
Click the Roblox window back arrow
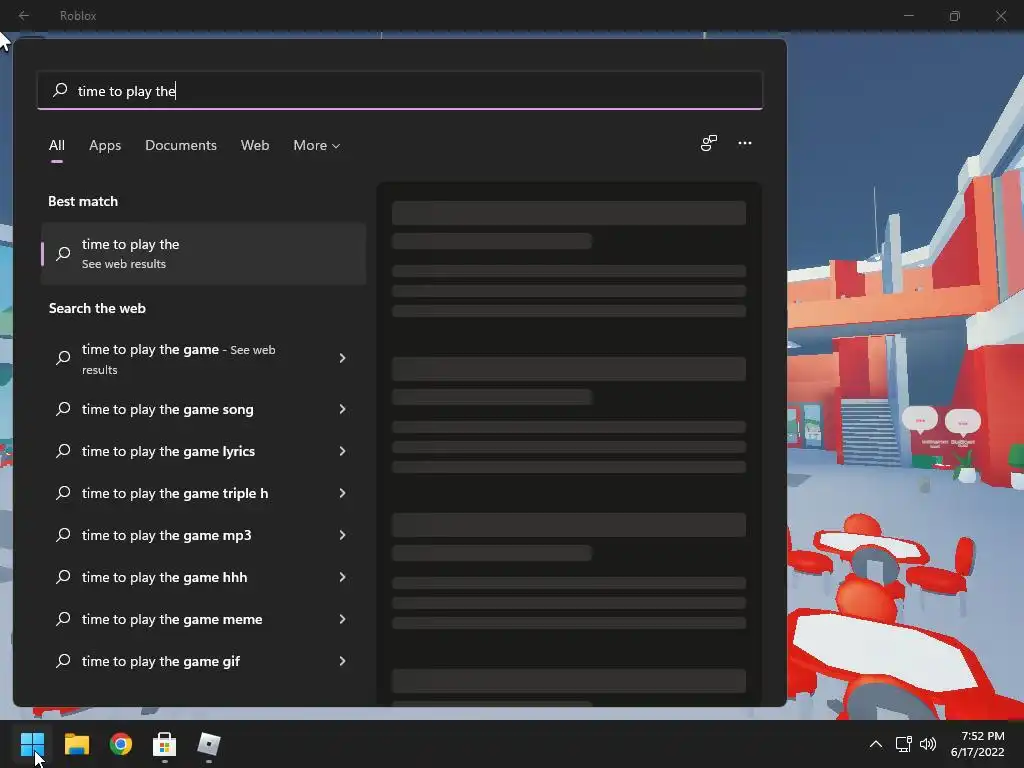pos(24,15)
